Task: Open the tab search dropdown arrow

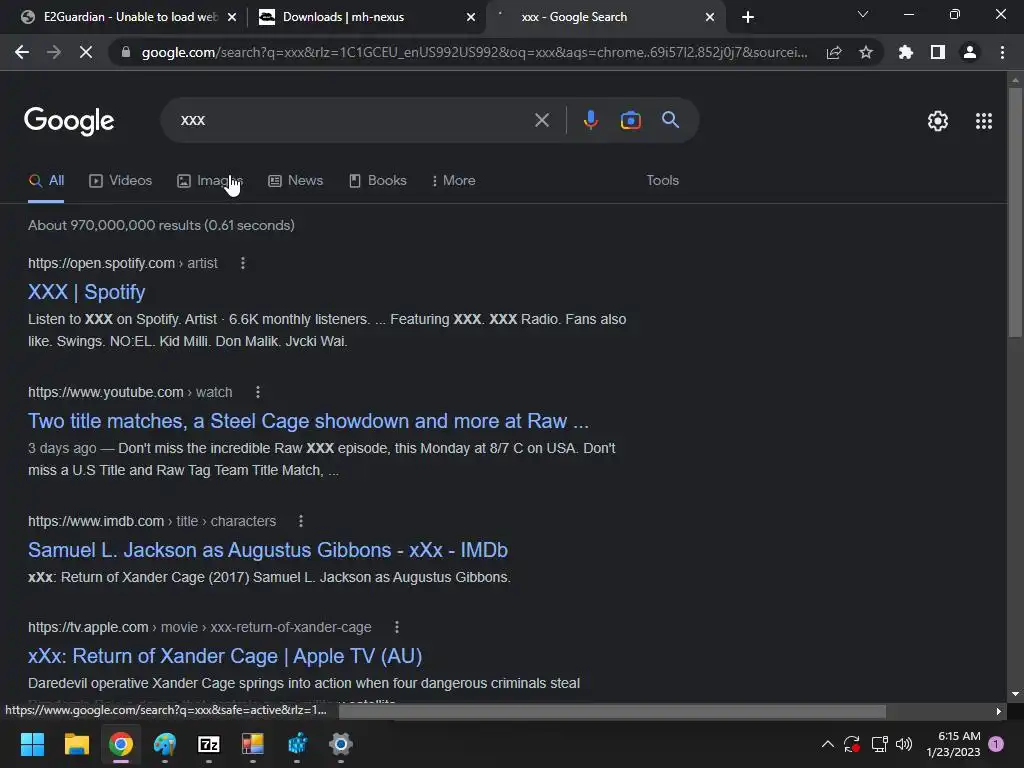Action: (863, 14)
